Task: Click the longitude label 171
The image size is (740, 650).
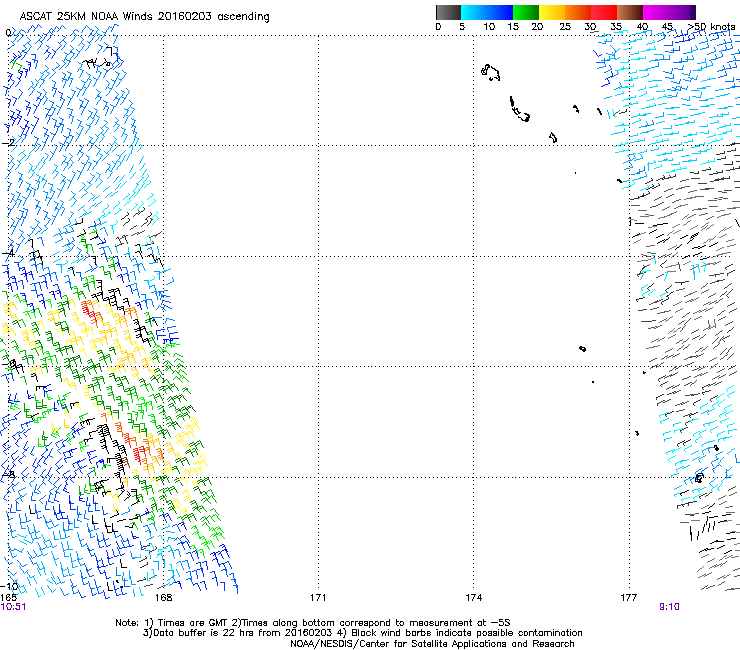Action: pos(318,598)
